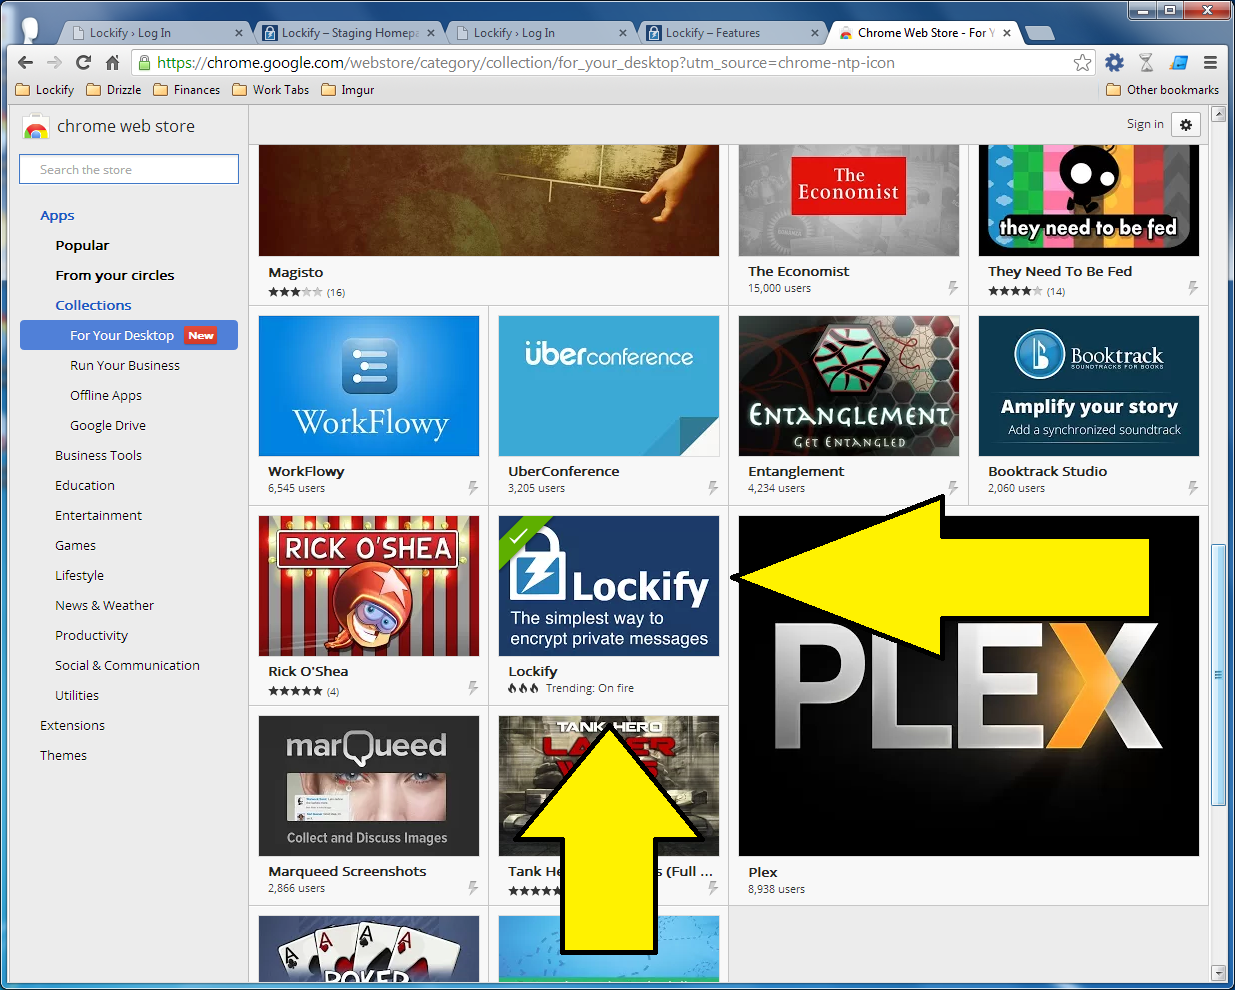
Task: Click the secure padlock icon in address bar
Action: point(145,63)
